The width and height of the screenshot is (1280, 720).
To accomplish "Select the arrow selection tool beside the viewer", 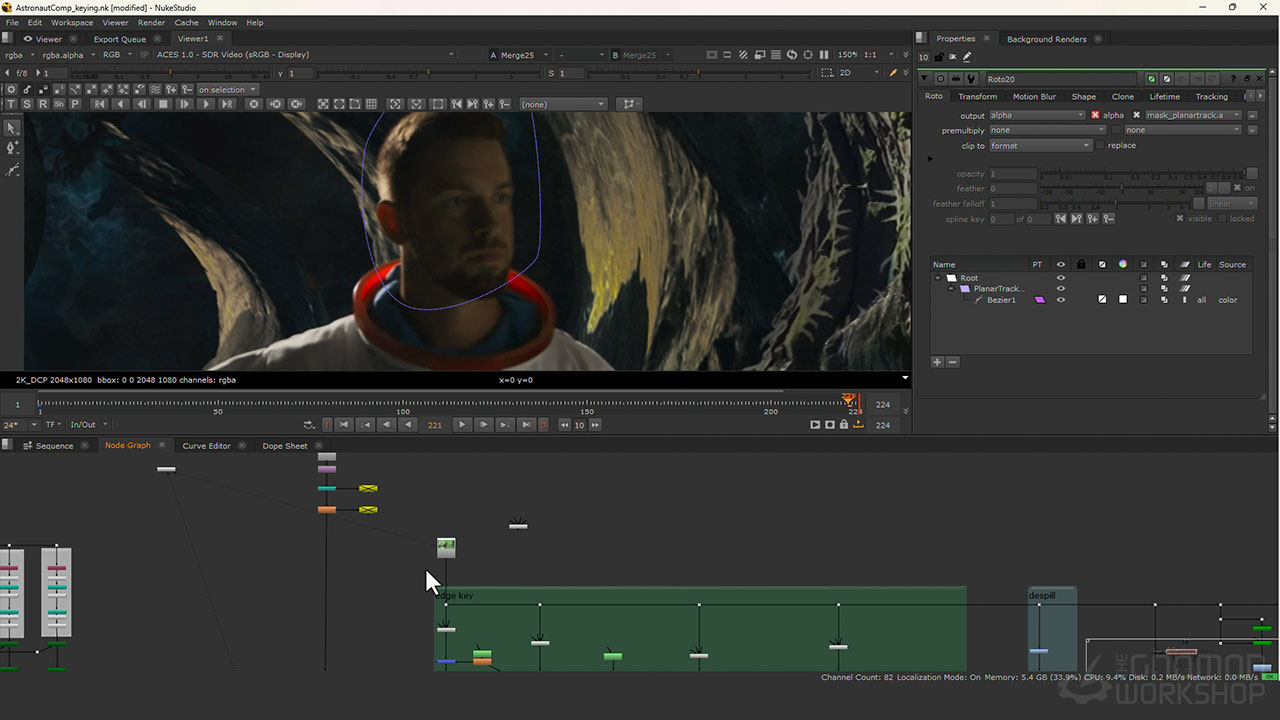I will tap(12, 127).
